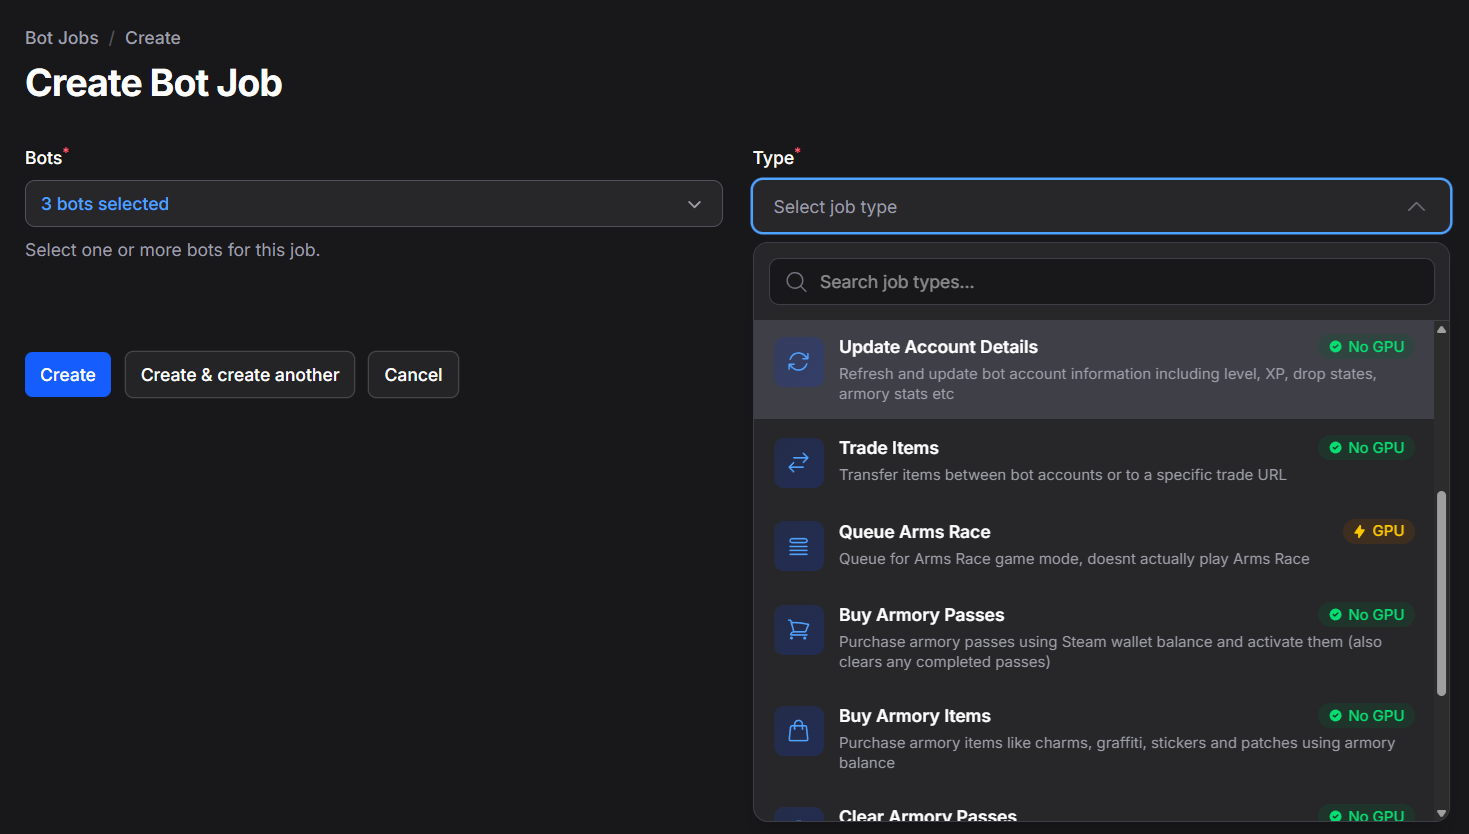Click the green checkmark on Buy Armory Items badge
Image resolution: width=1469 pixels, height=834 pixels.
tap(1335, 715)
